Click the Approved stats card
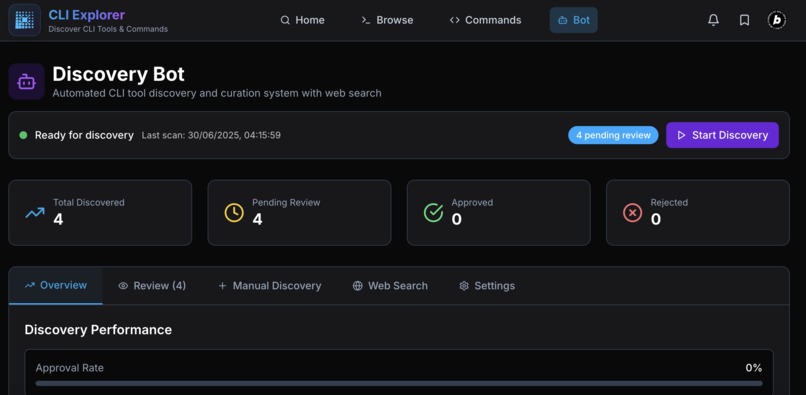 [499, 212]
